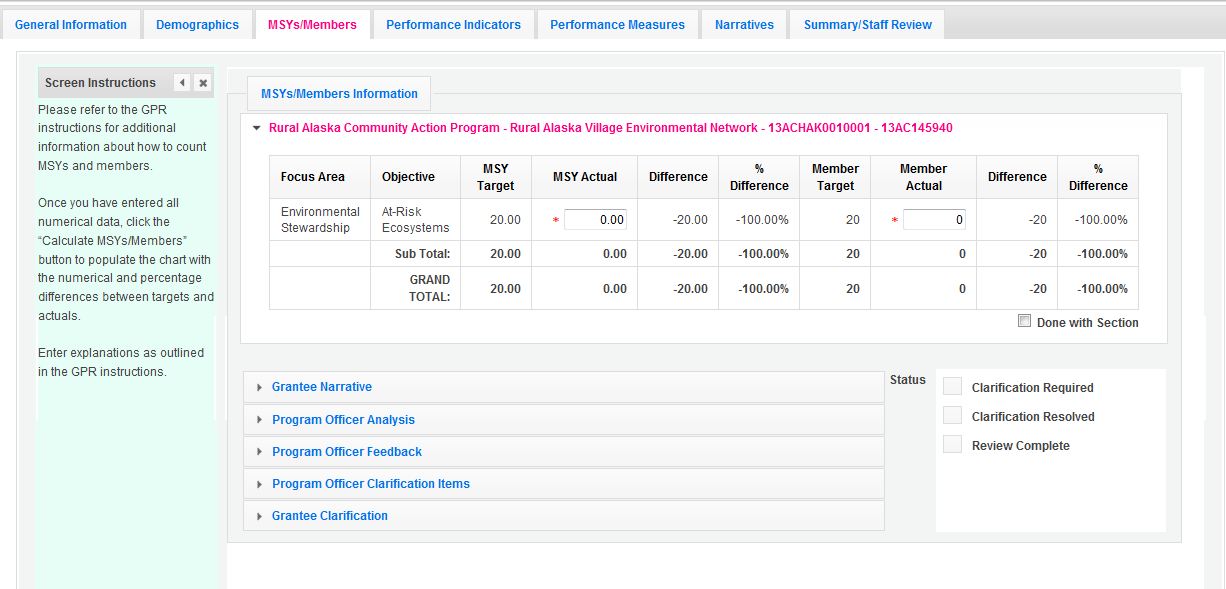1226x589 pixels.
Task: Tick the Clarification Resolved checkbox
Action: pos(952,416)
